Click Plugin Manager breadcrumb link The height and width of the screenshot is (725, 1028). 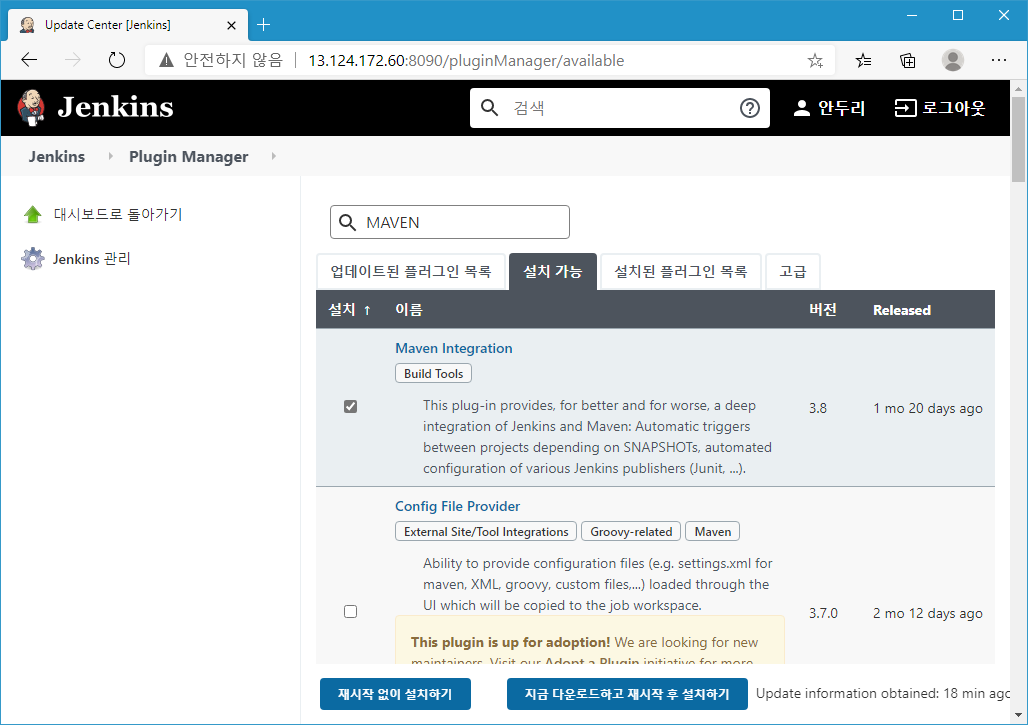(x=189, y=157)
